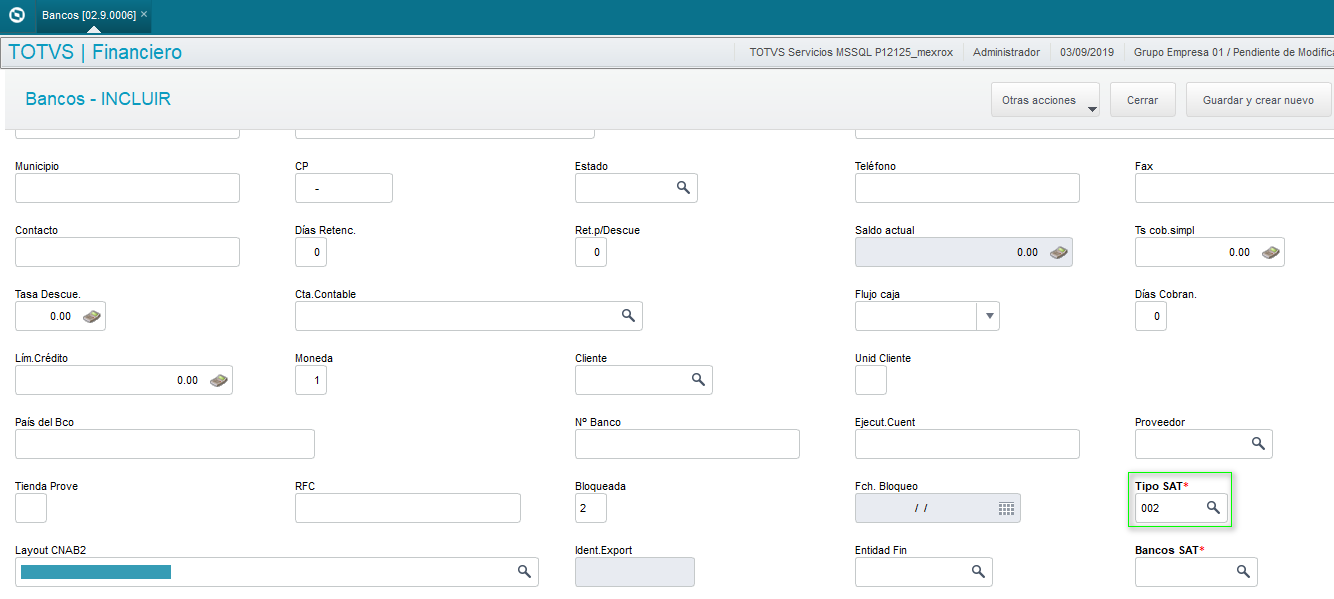The width and height of the screenshot is (1334, 599).
Task: Open the Ts cob.simpl calculator icon
Action: [x=1271, y=252]
